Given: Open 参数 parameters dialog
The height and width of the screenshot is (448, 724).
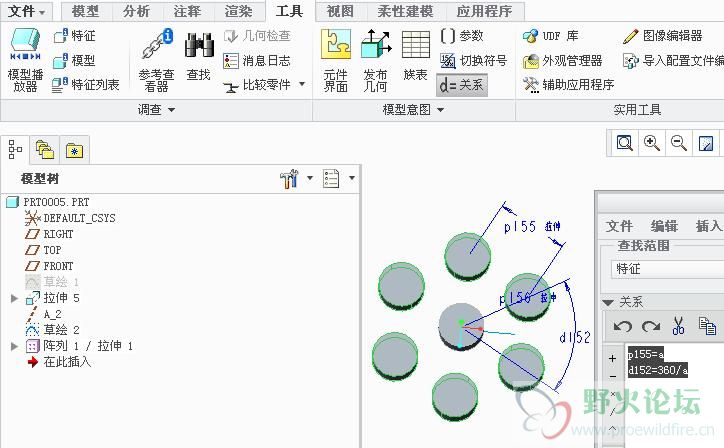Looking at the screenshot, I should [x=462, y=36].
